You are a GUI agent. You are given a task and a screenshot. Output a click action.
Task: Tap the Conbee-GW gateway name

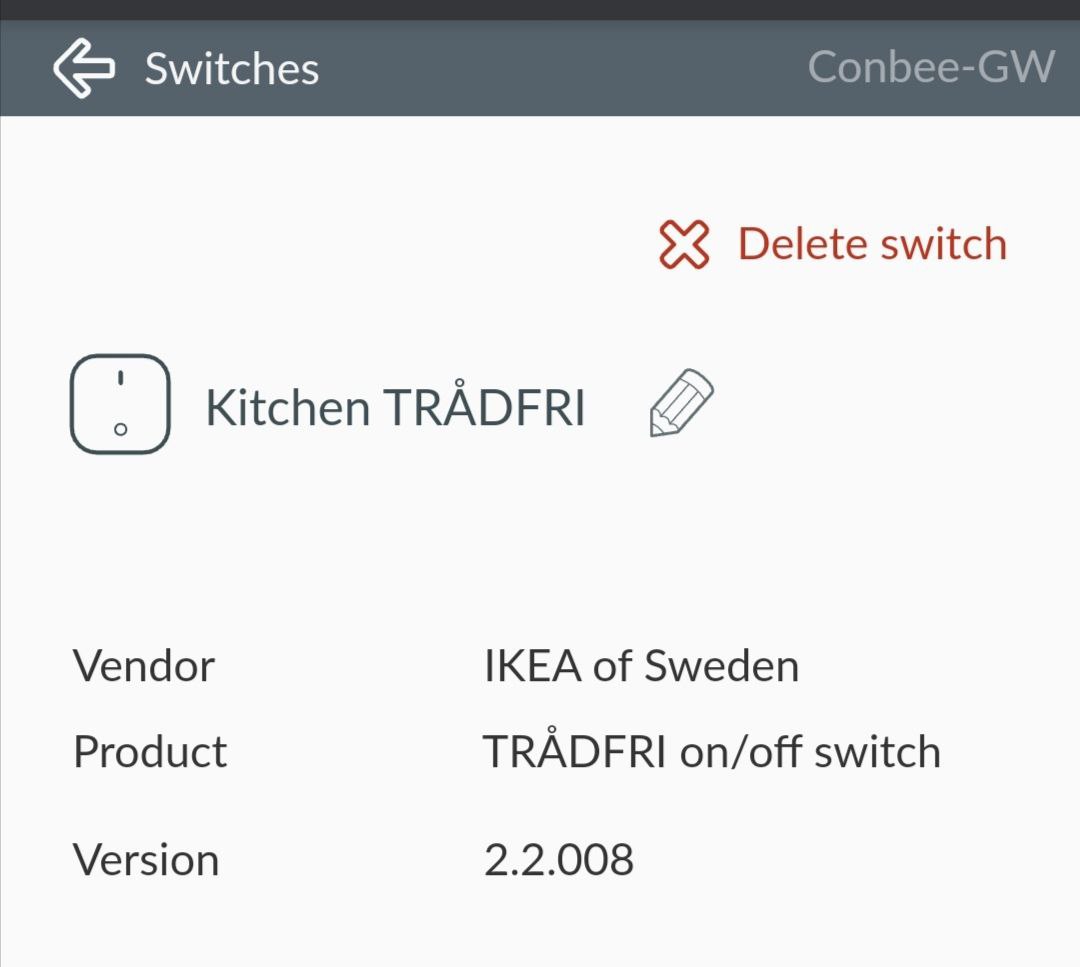pos(930,68)
